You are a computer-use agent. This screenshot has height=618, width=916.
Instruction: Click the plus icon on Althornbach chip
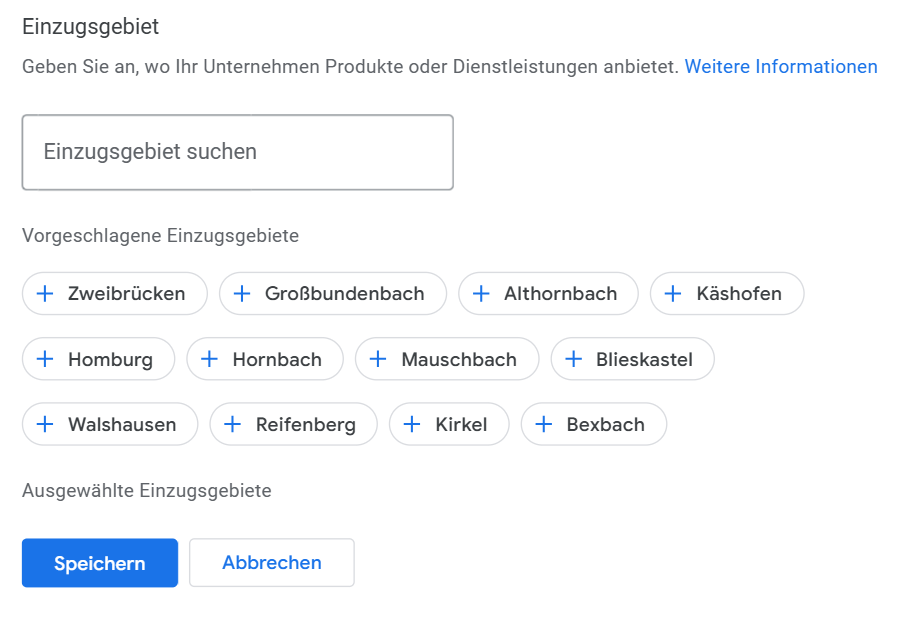481,293
